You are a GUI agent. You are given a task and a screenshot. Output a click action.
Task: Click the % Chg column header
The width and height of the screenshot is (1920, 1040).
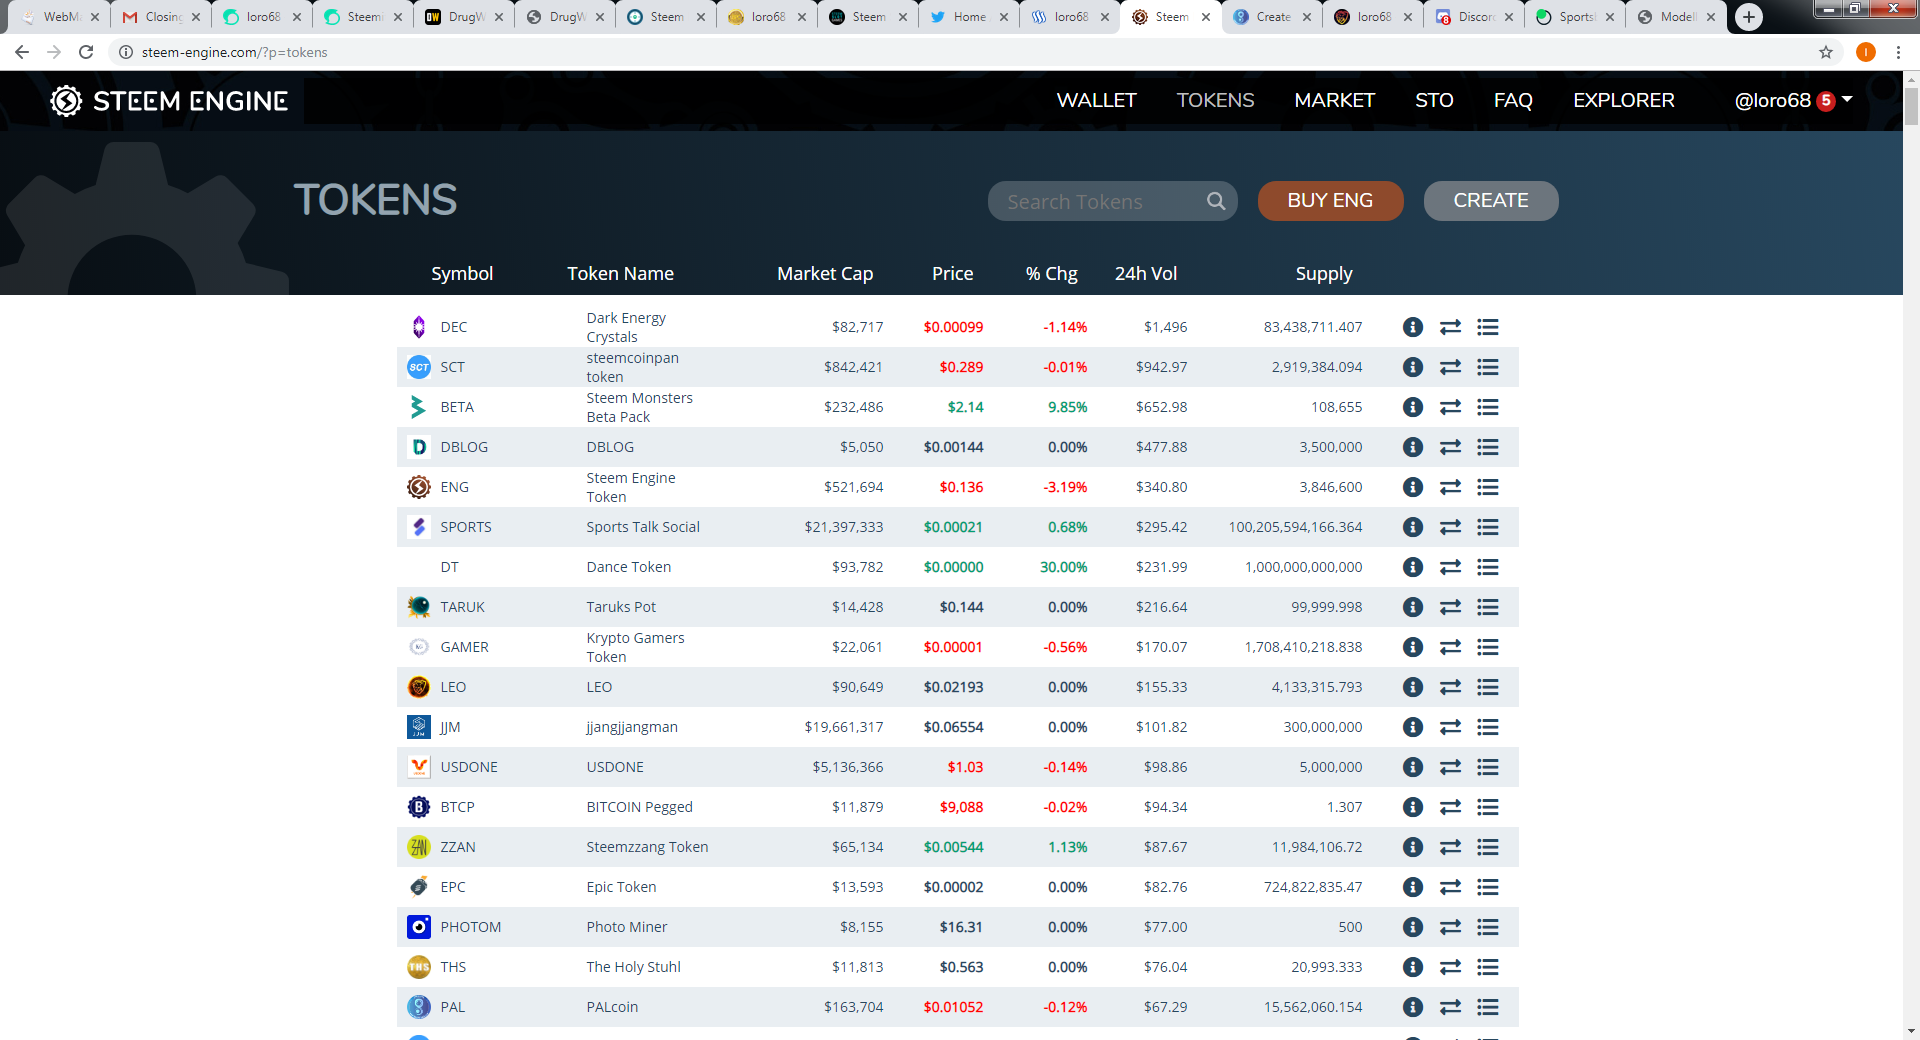pos(1051,273)
